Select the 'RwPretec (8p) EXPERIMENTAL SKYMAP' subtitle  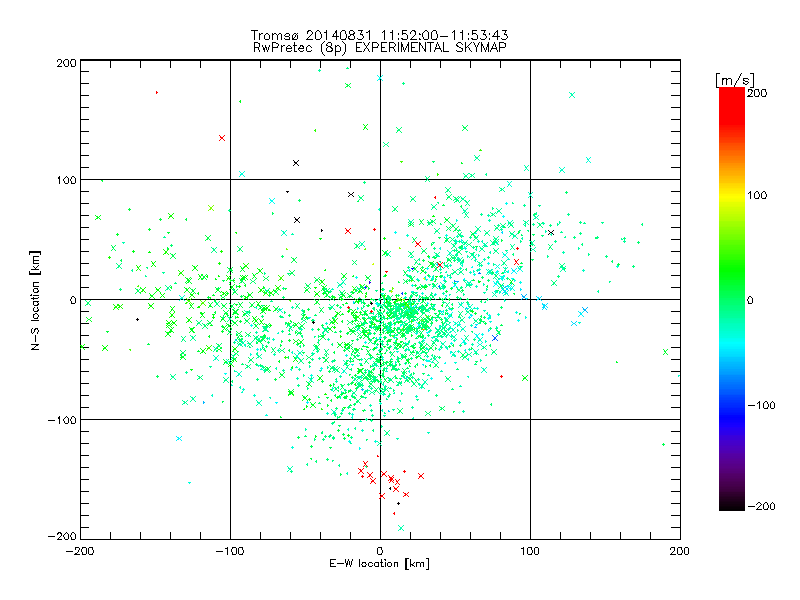[x=380, y=48]
